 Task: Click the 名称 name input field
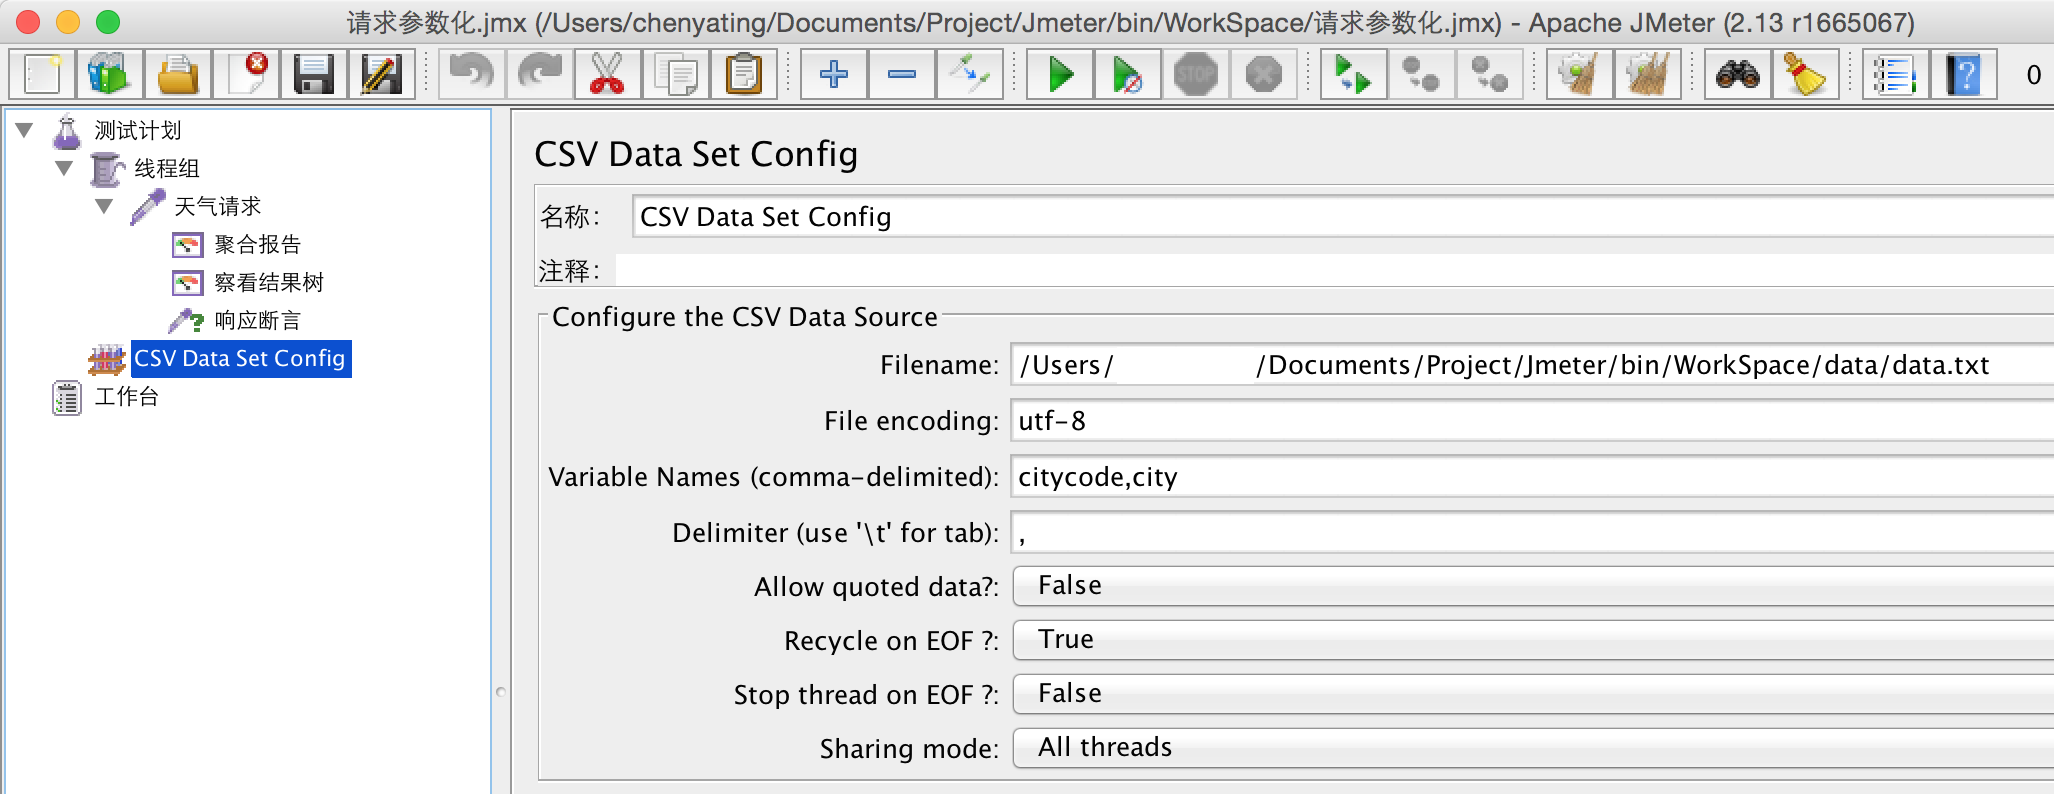pos(1342,217)
